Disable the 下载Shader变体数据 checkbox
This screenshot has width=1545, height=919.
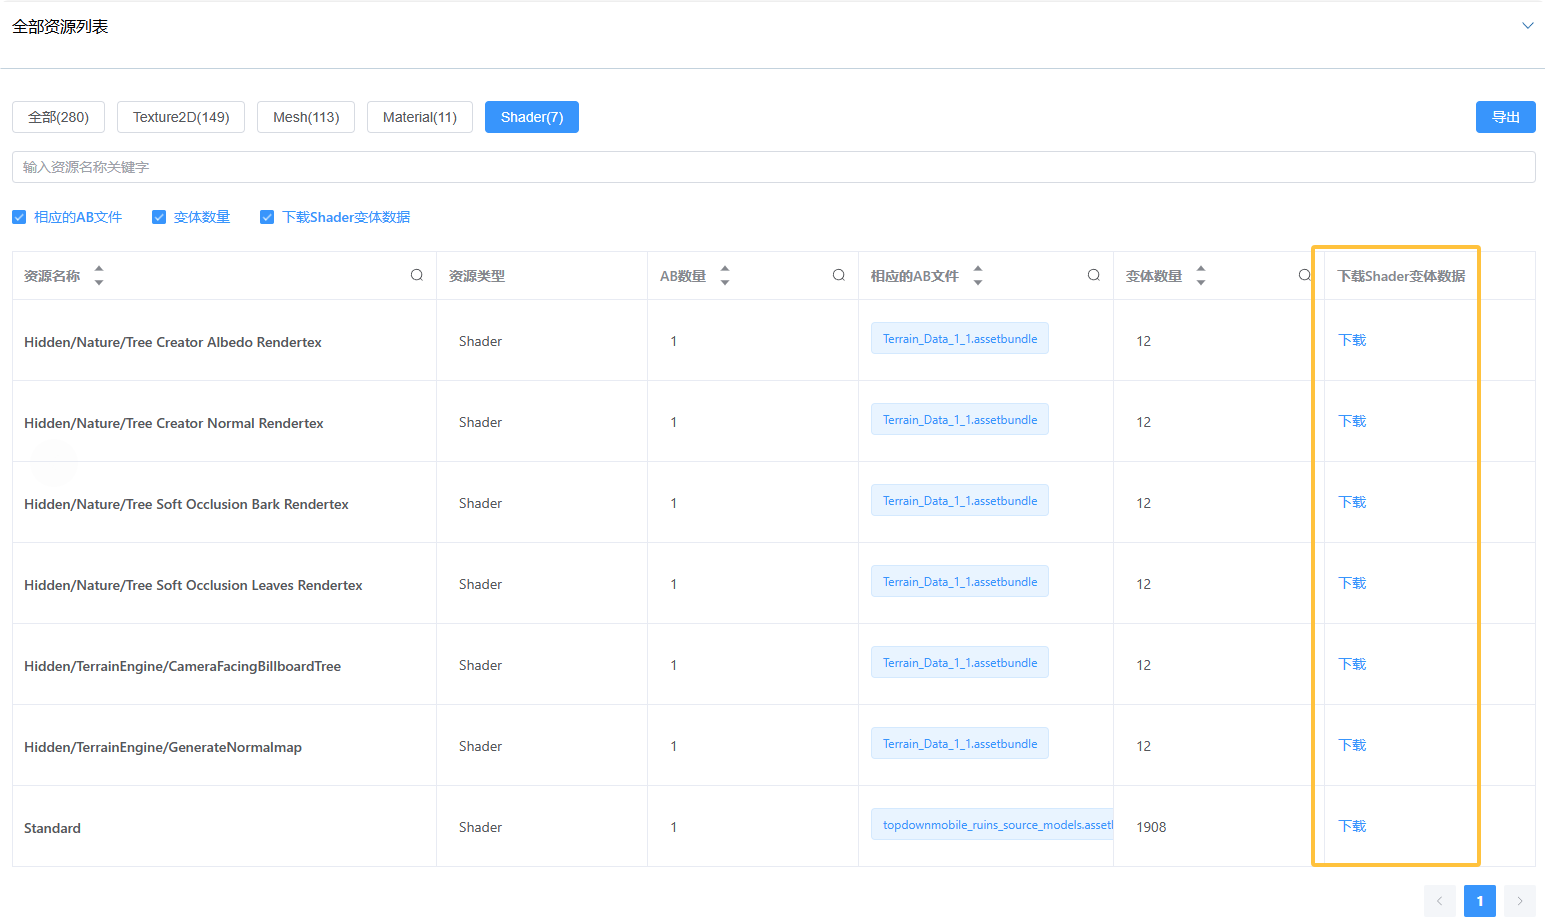[x=267, y=217]
